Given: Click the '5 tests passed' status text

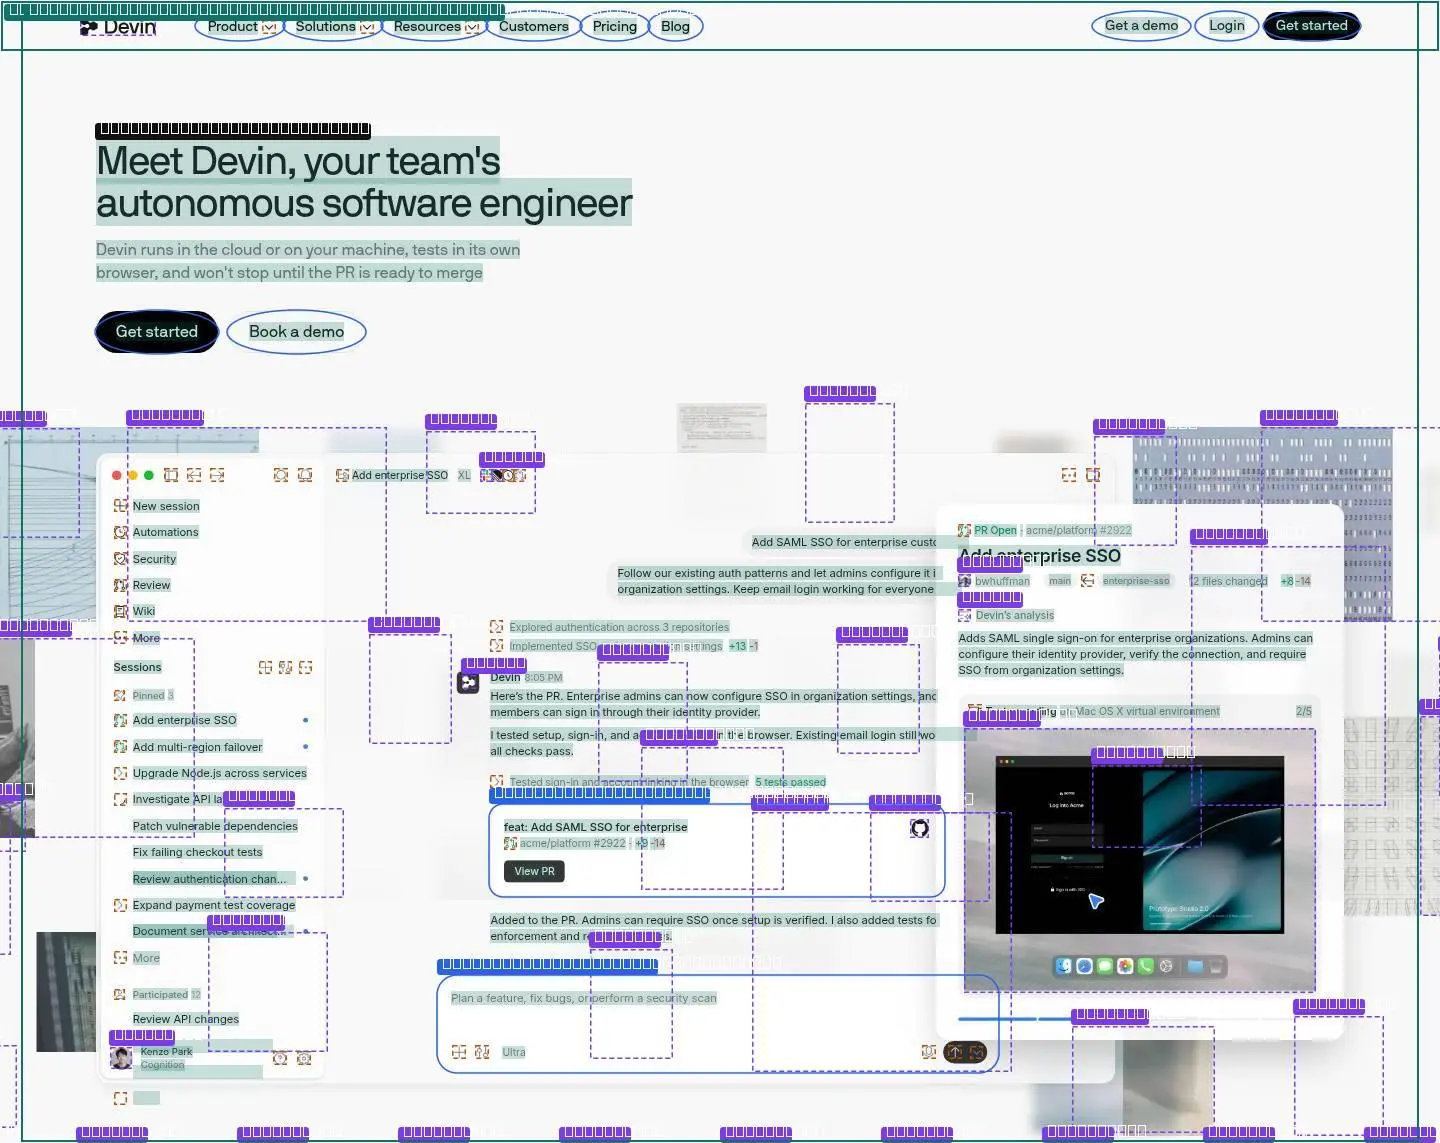Looking at the screenshot, I should [x=790, y=782].
